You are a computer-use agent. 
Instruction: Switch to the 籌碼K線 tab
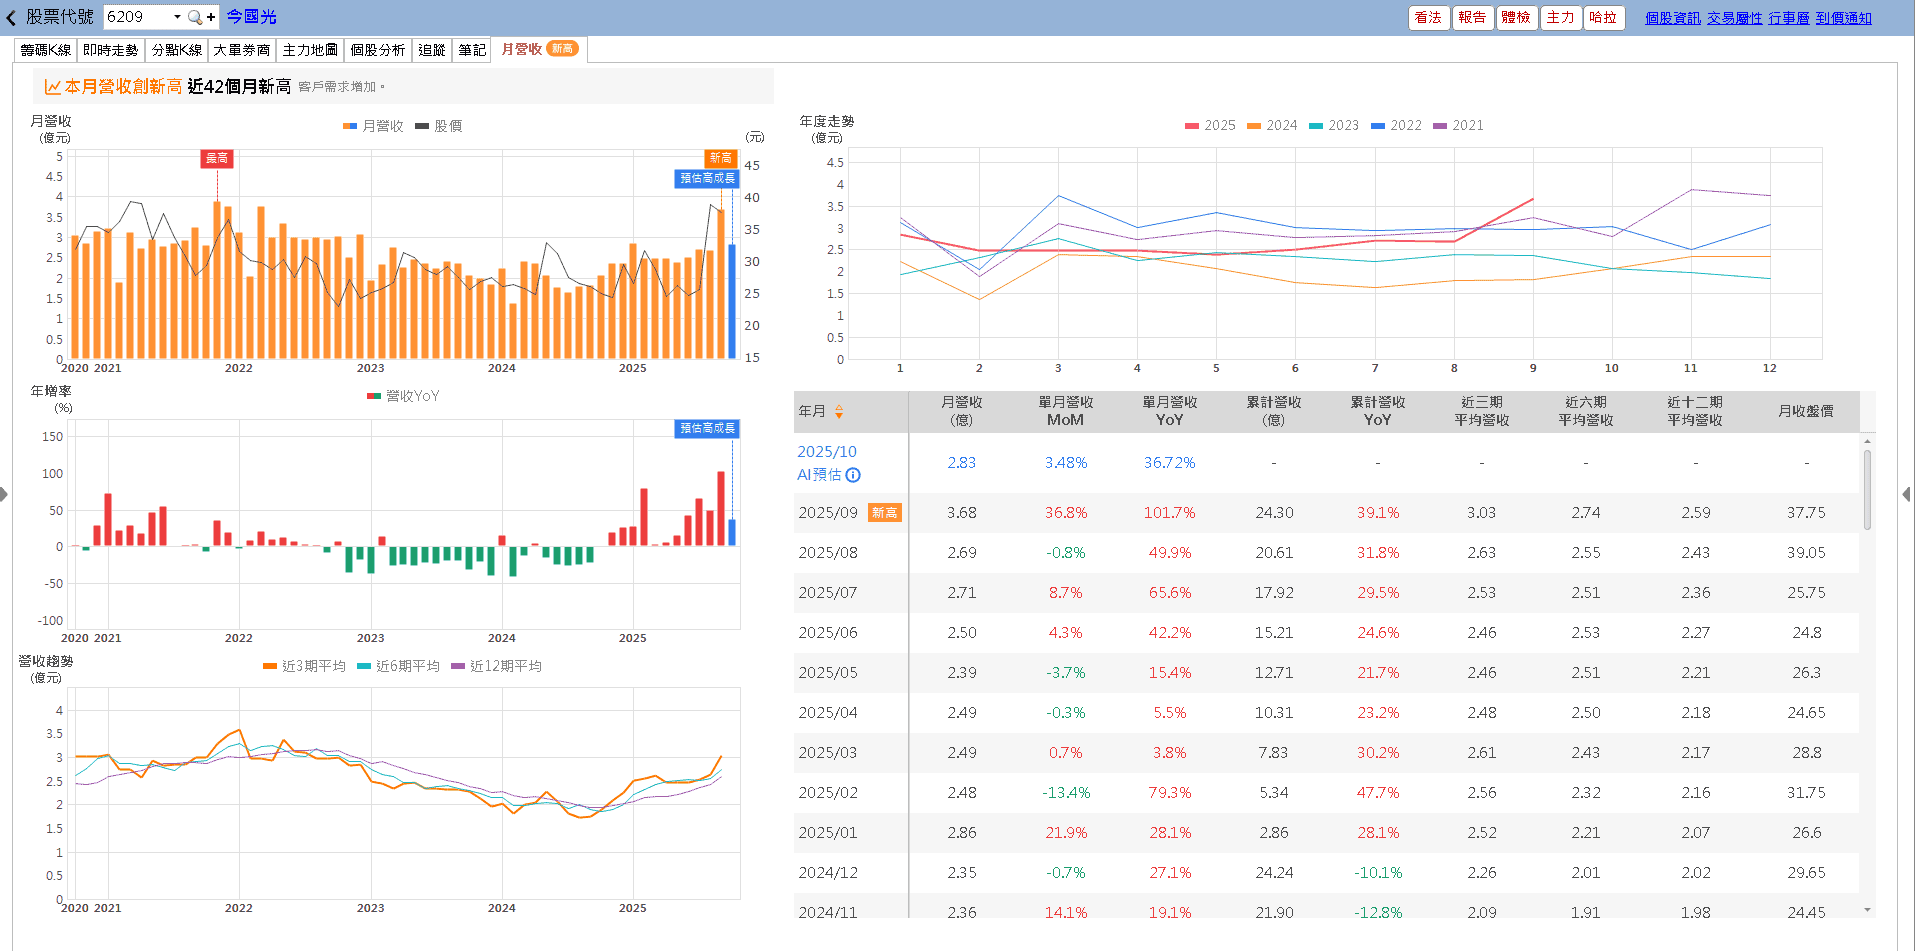[x=46, y=50]
